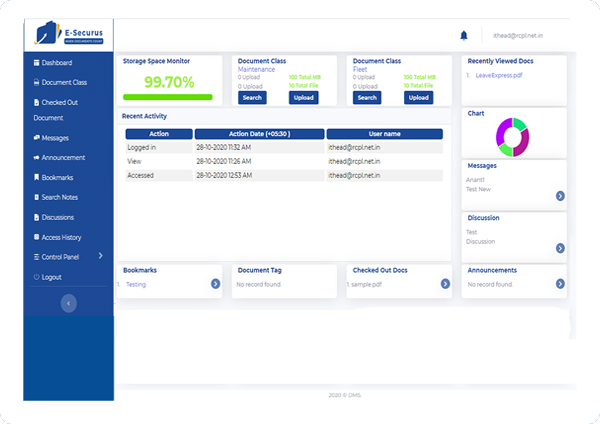
Task: Click the Announcements panel arrow icon
Action: (560, 284)
